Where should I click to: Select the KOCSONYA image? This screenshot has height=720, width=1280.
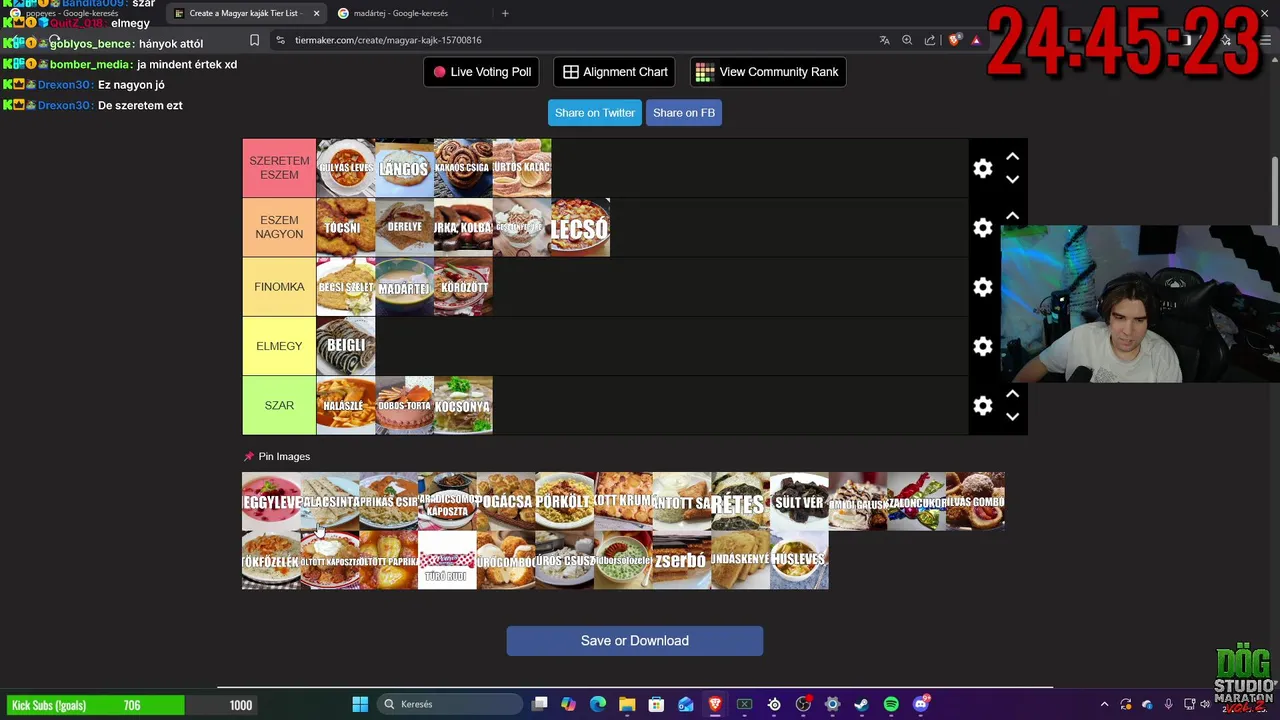click(x=463, y=405)
